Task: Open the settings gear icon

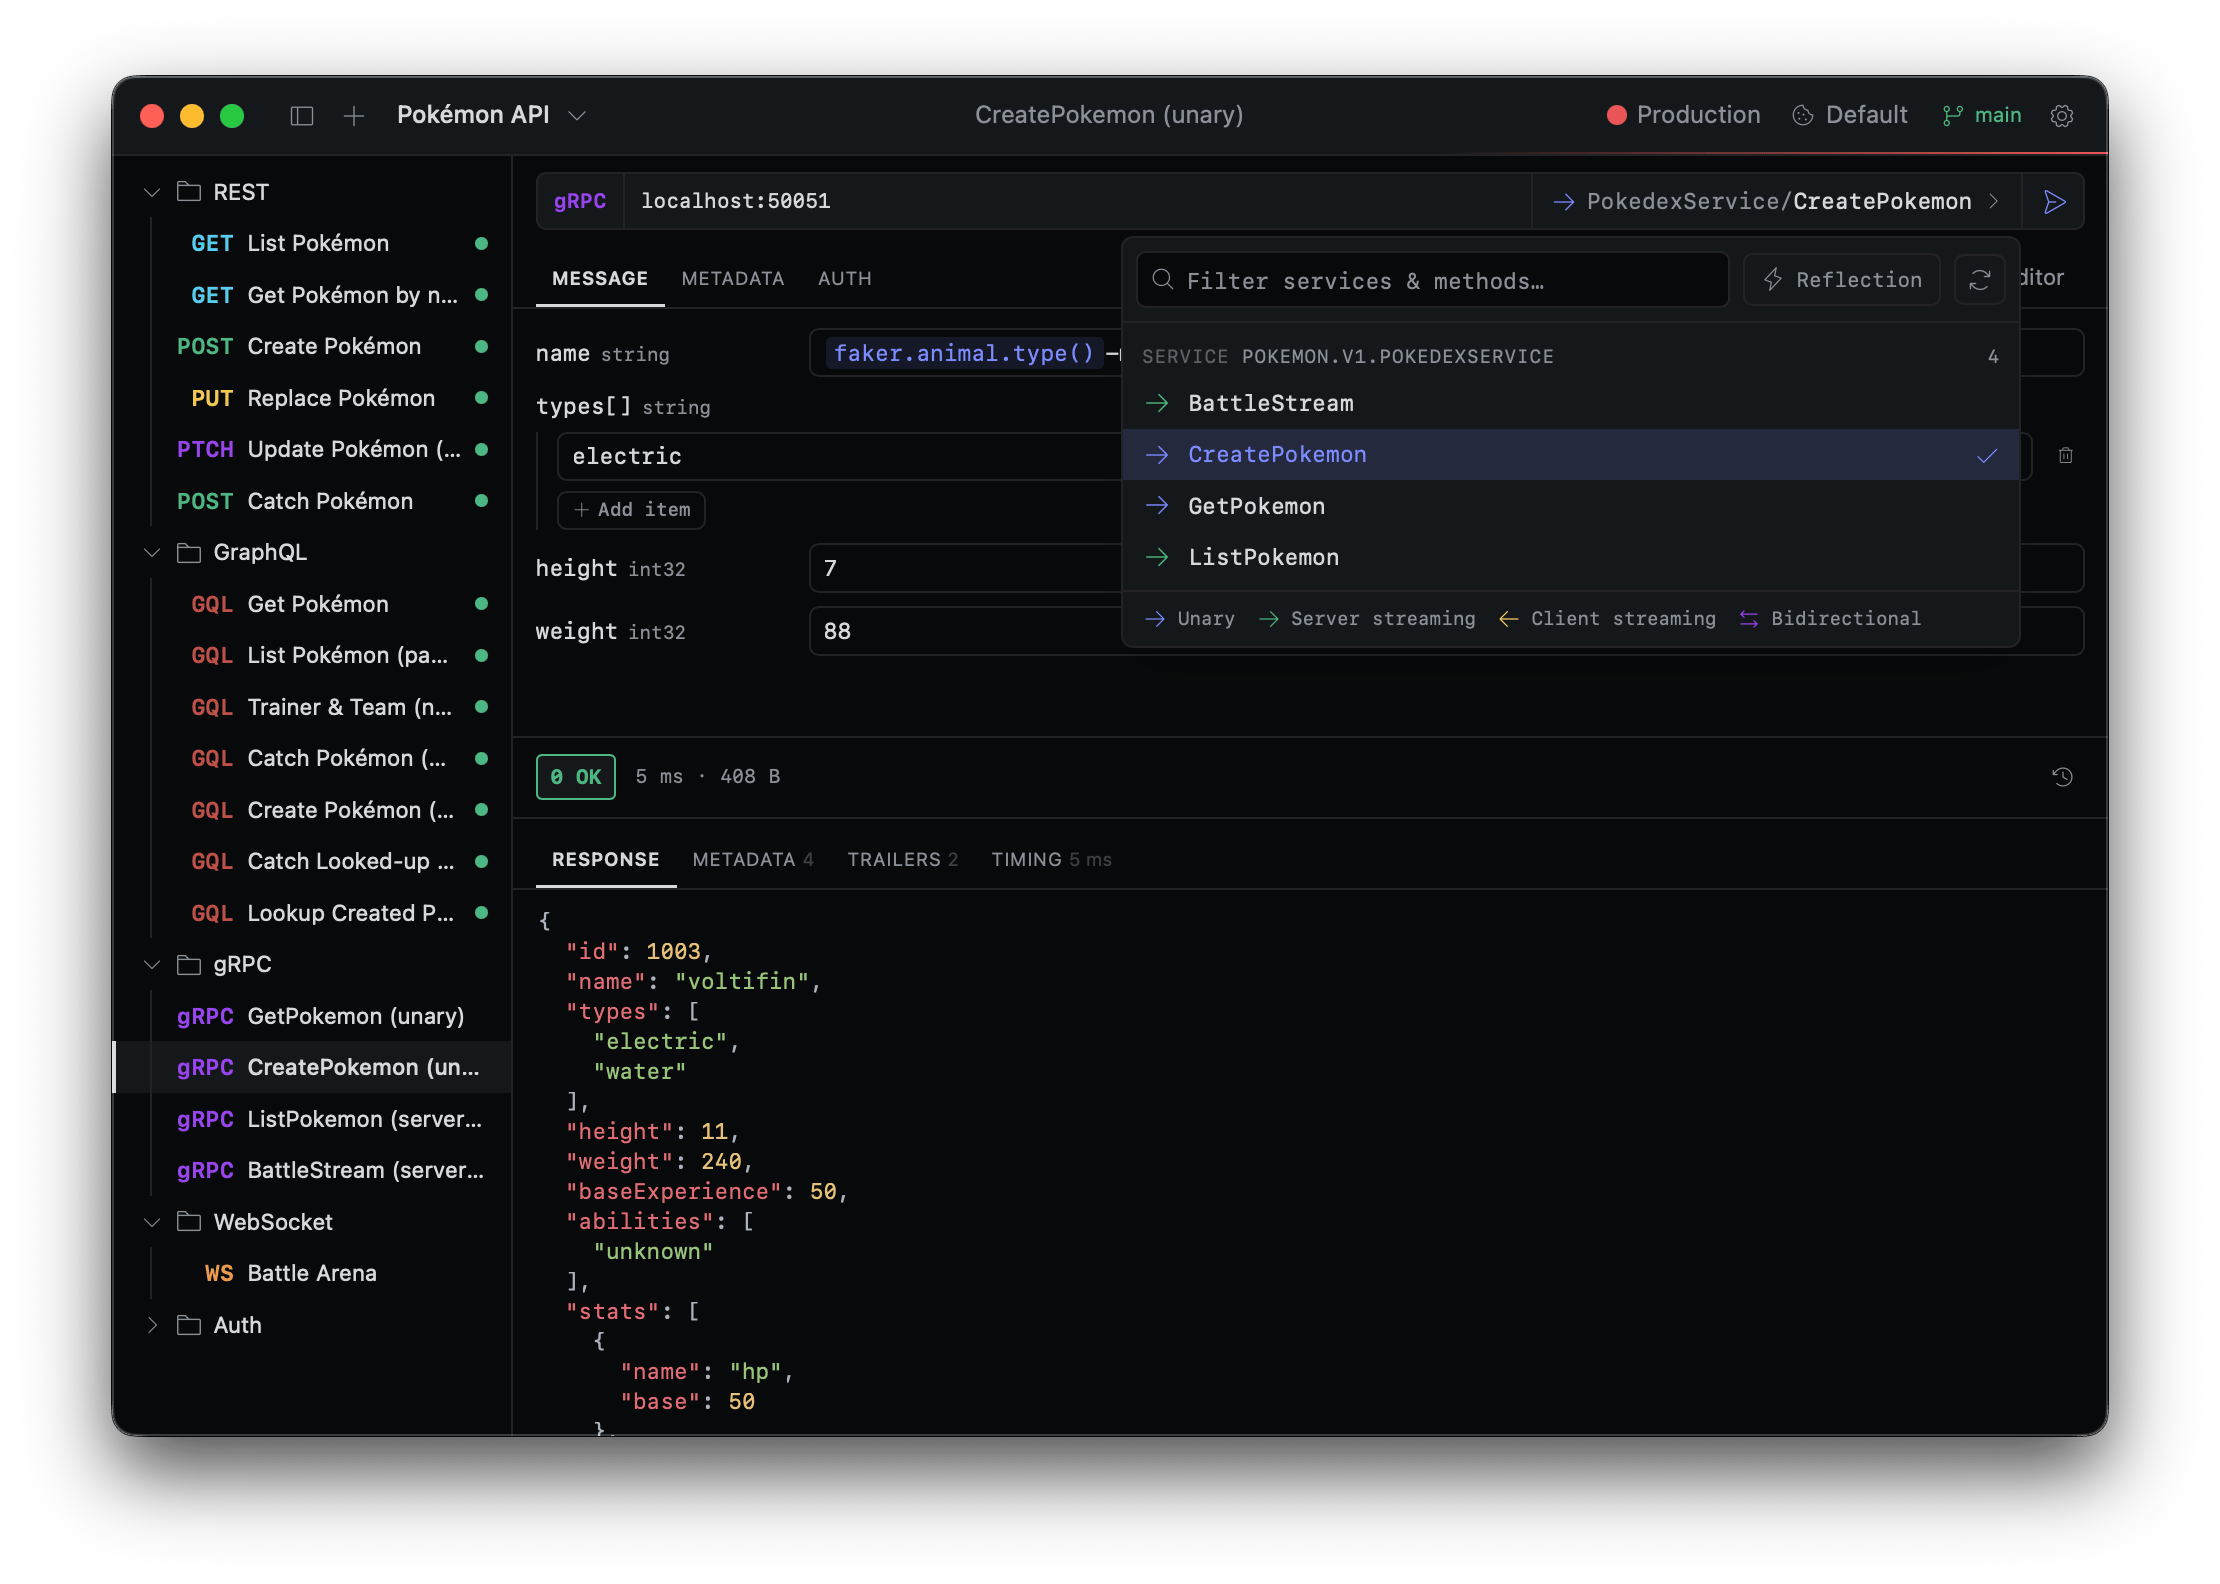Action: click(x=2062, y=116)
